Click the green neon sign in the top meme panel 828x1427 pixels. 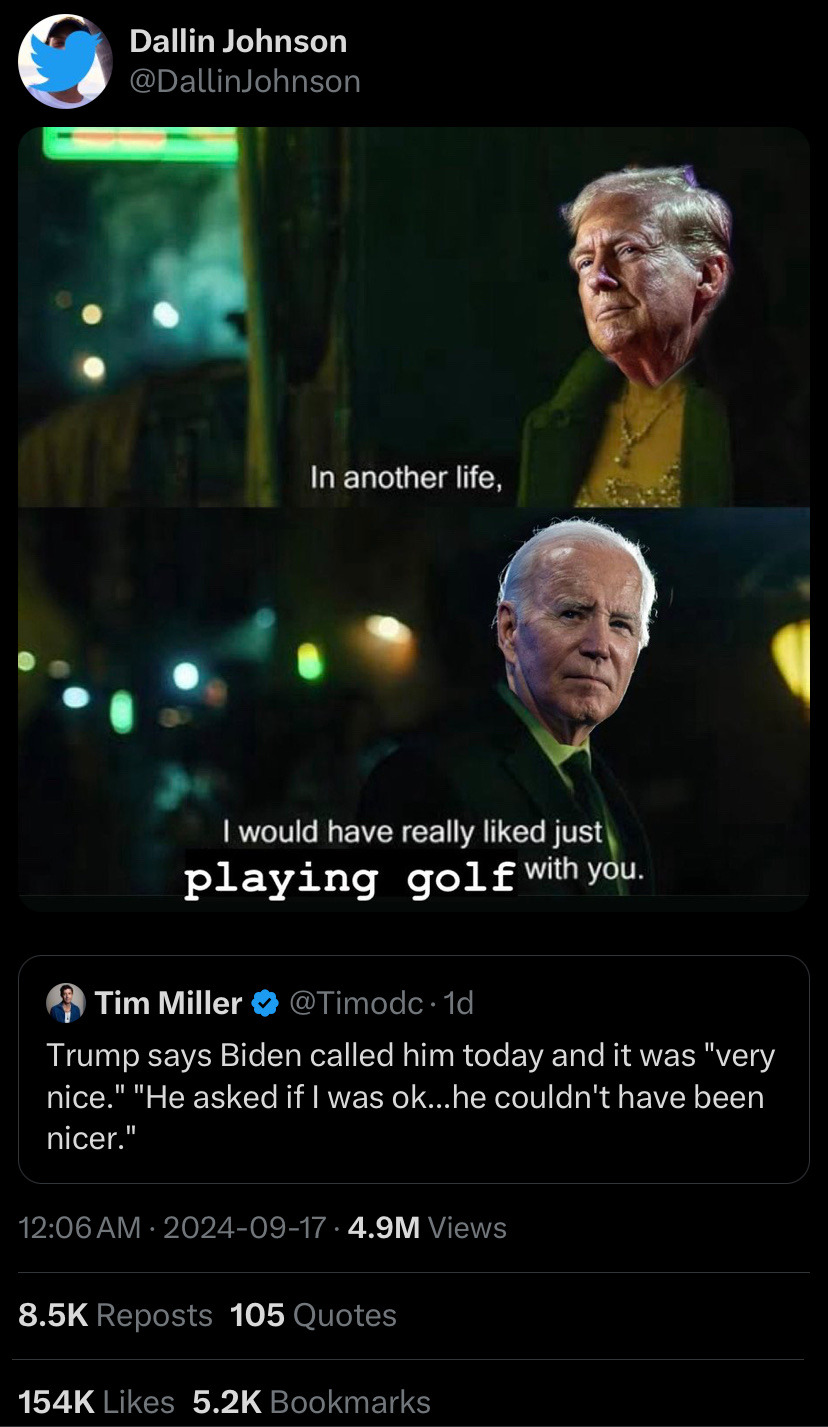140,145
